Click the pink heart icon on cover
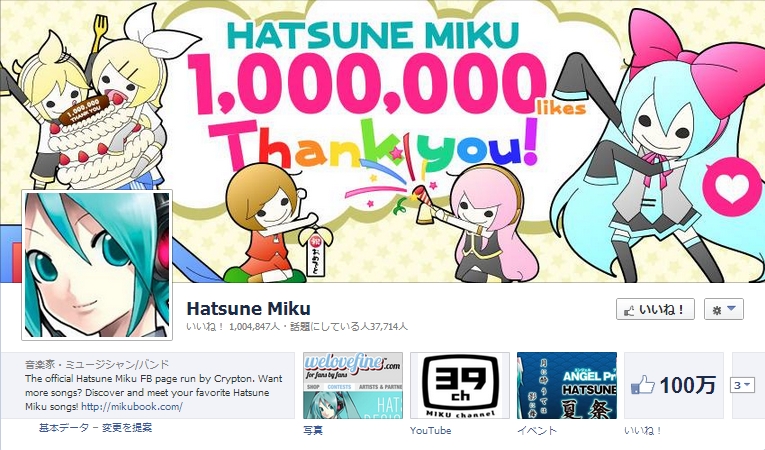Viewport: 765px width, 450px height. tap(732, 187)
